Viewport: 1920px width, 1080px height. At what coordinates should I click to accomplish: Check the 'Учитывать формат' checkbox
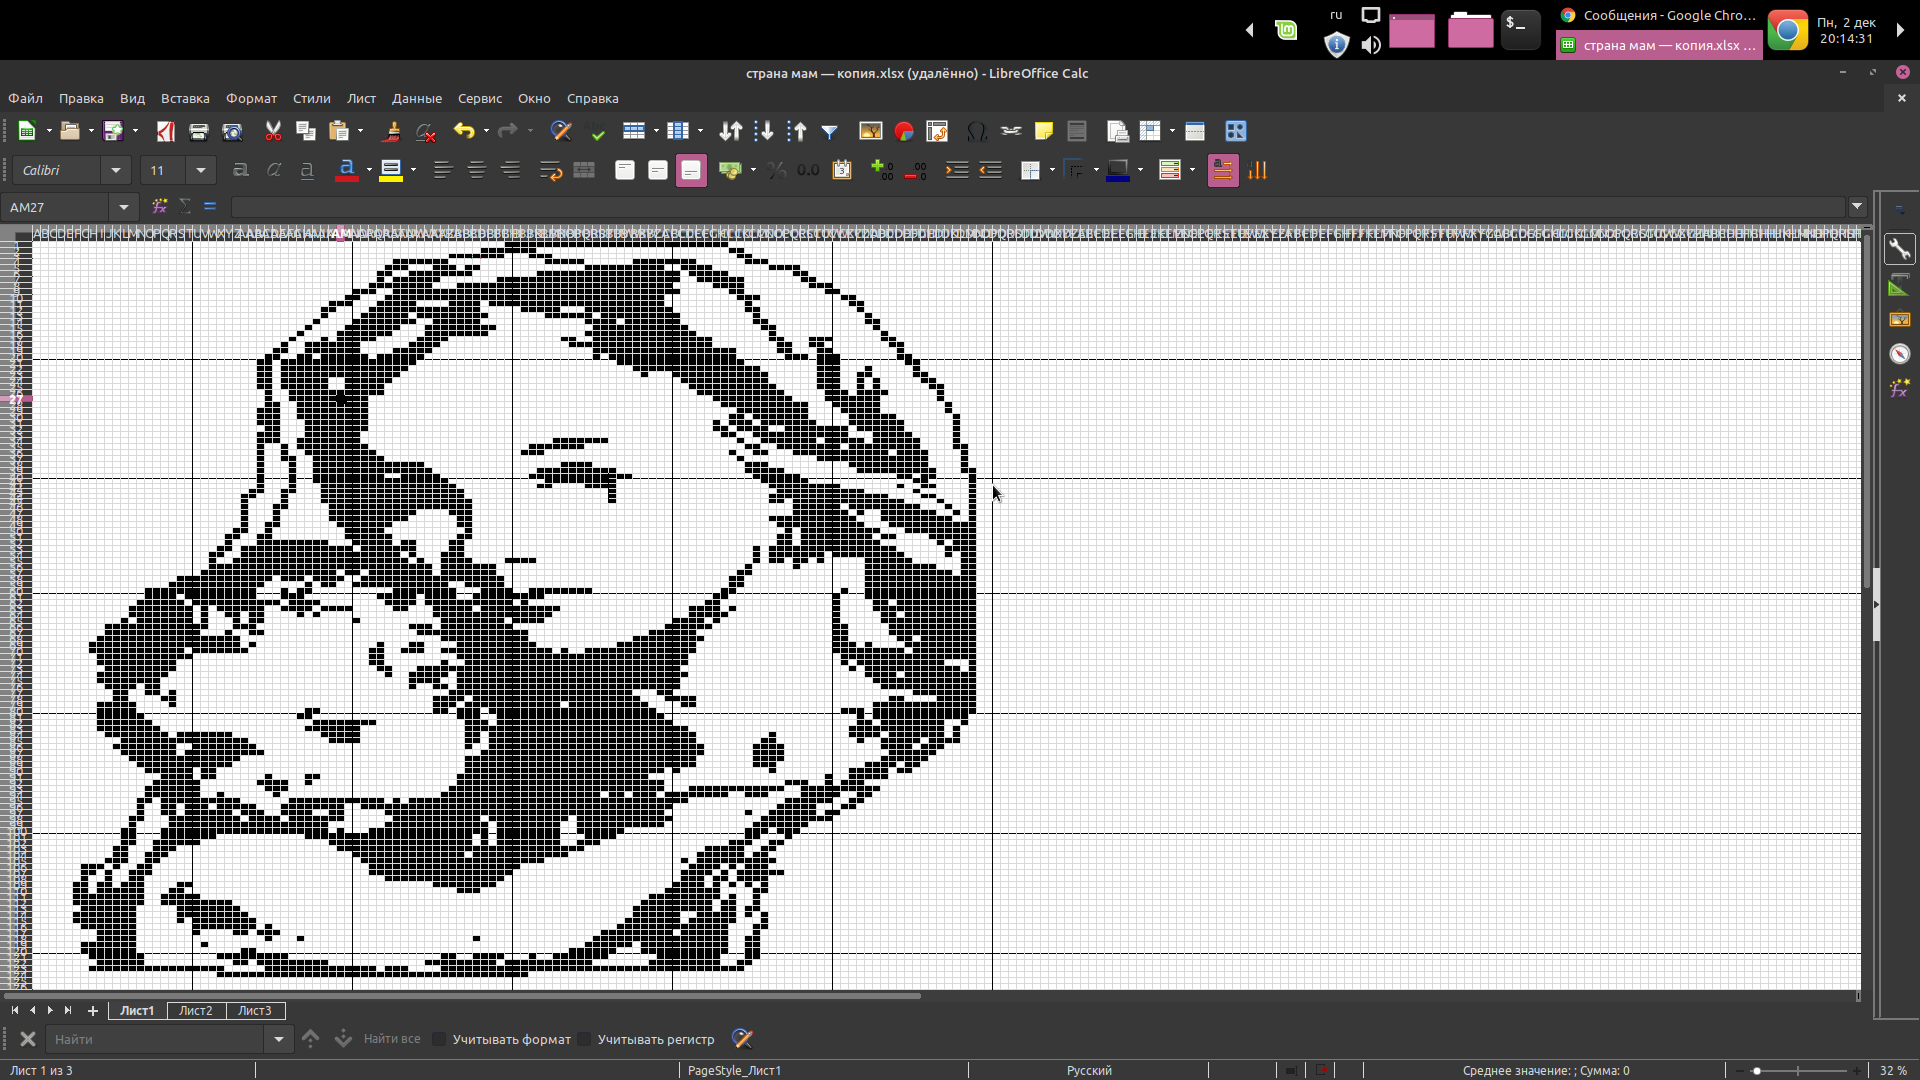pos(439,1039)
